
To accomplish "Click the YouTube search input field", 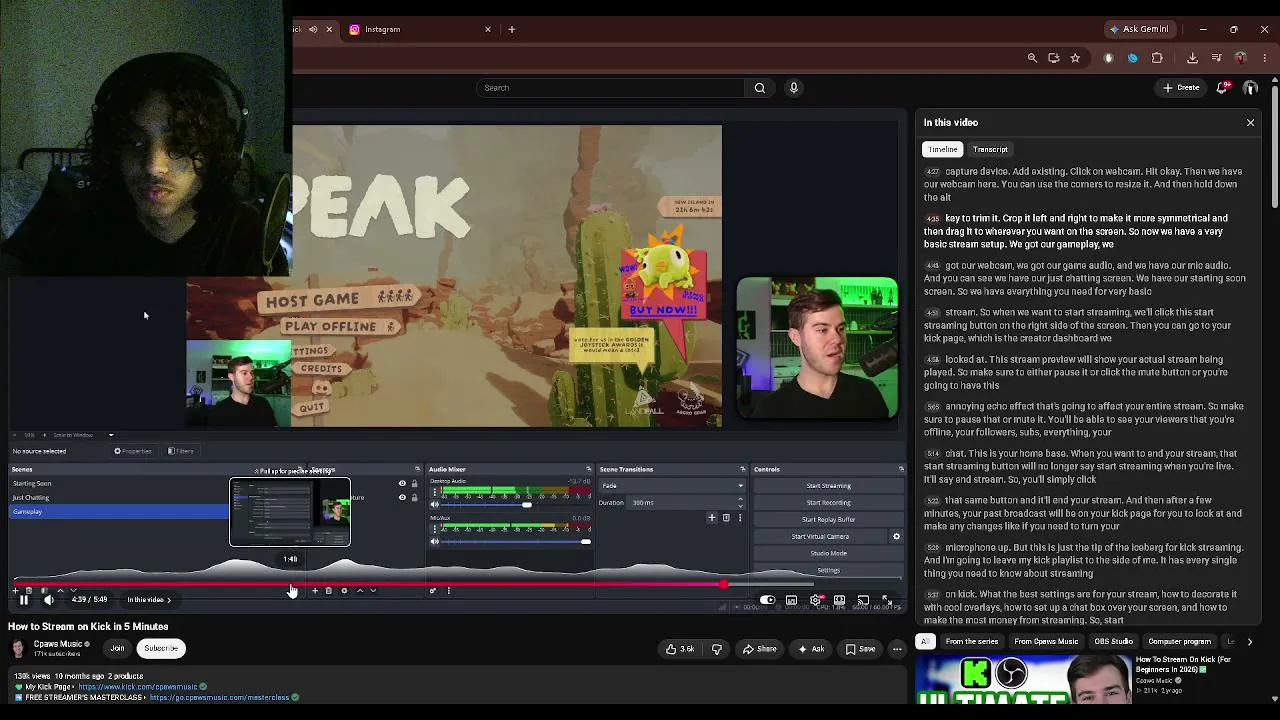I will pyautogui.click(x=611, y=88).
